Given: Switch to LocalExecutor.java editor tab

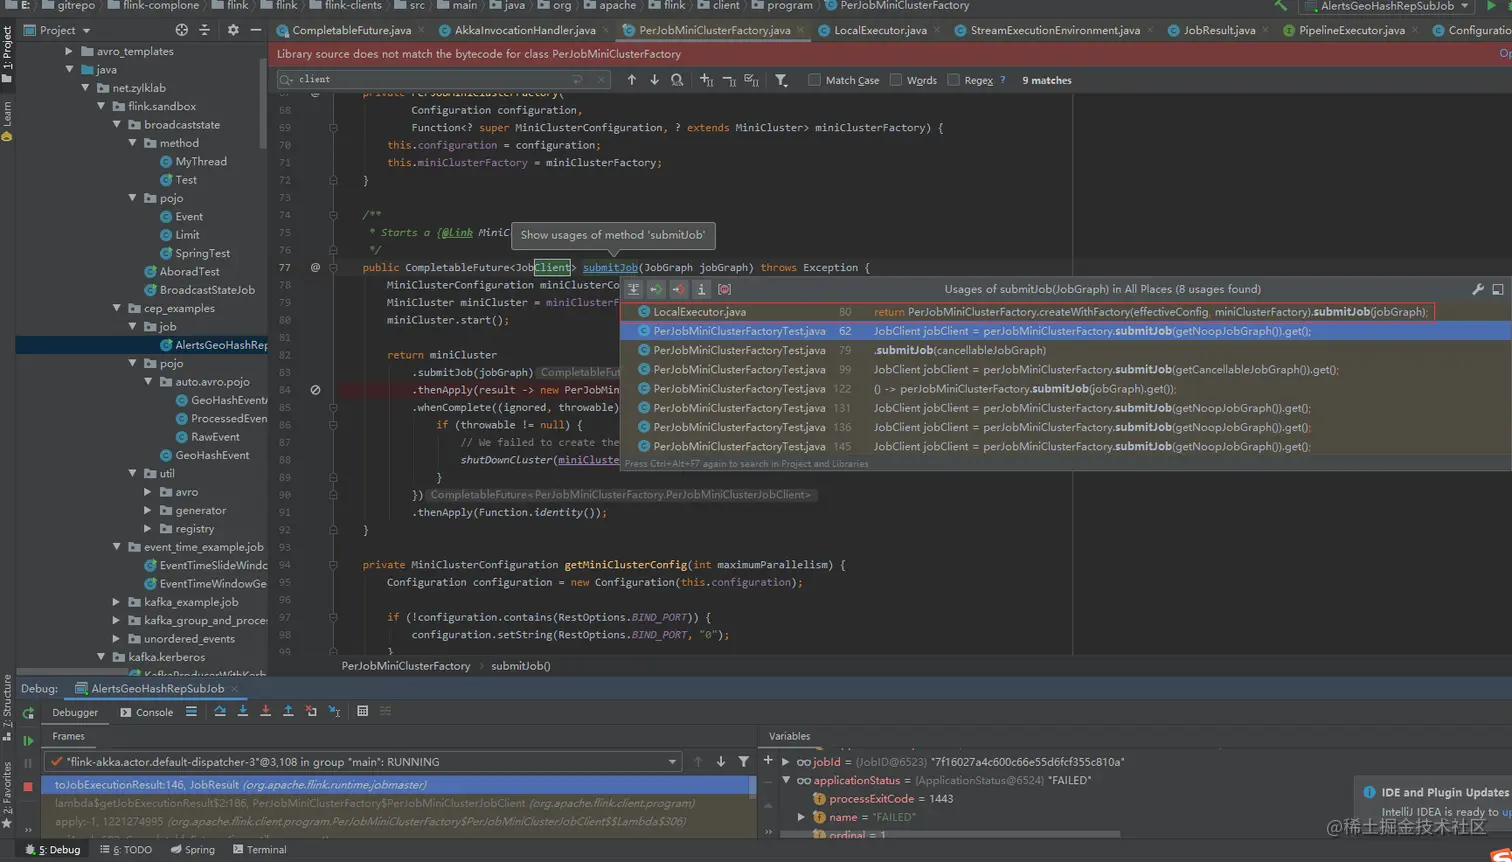Looking at the screenshot, I should (879, 30).
